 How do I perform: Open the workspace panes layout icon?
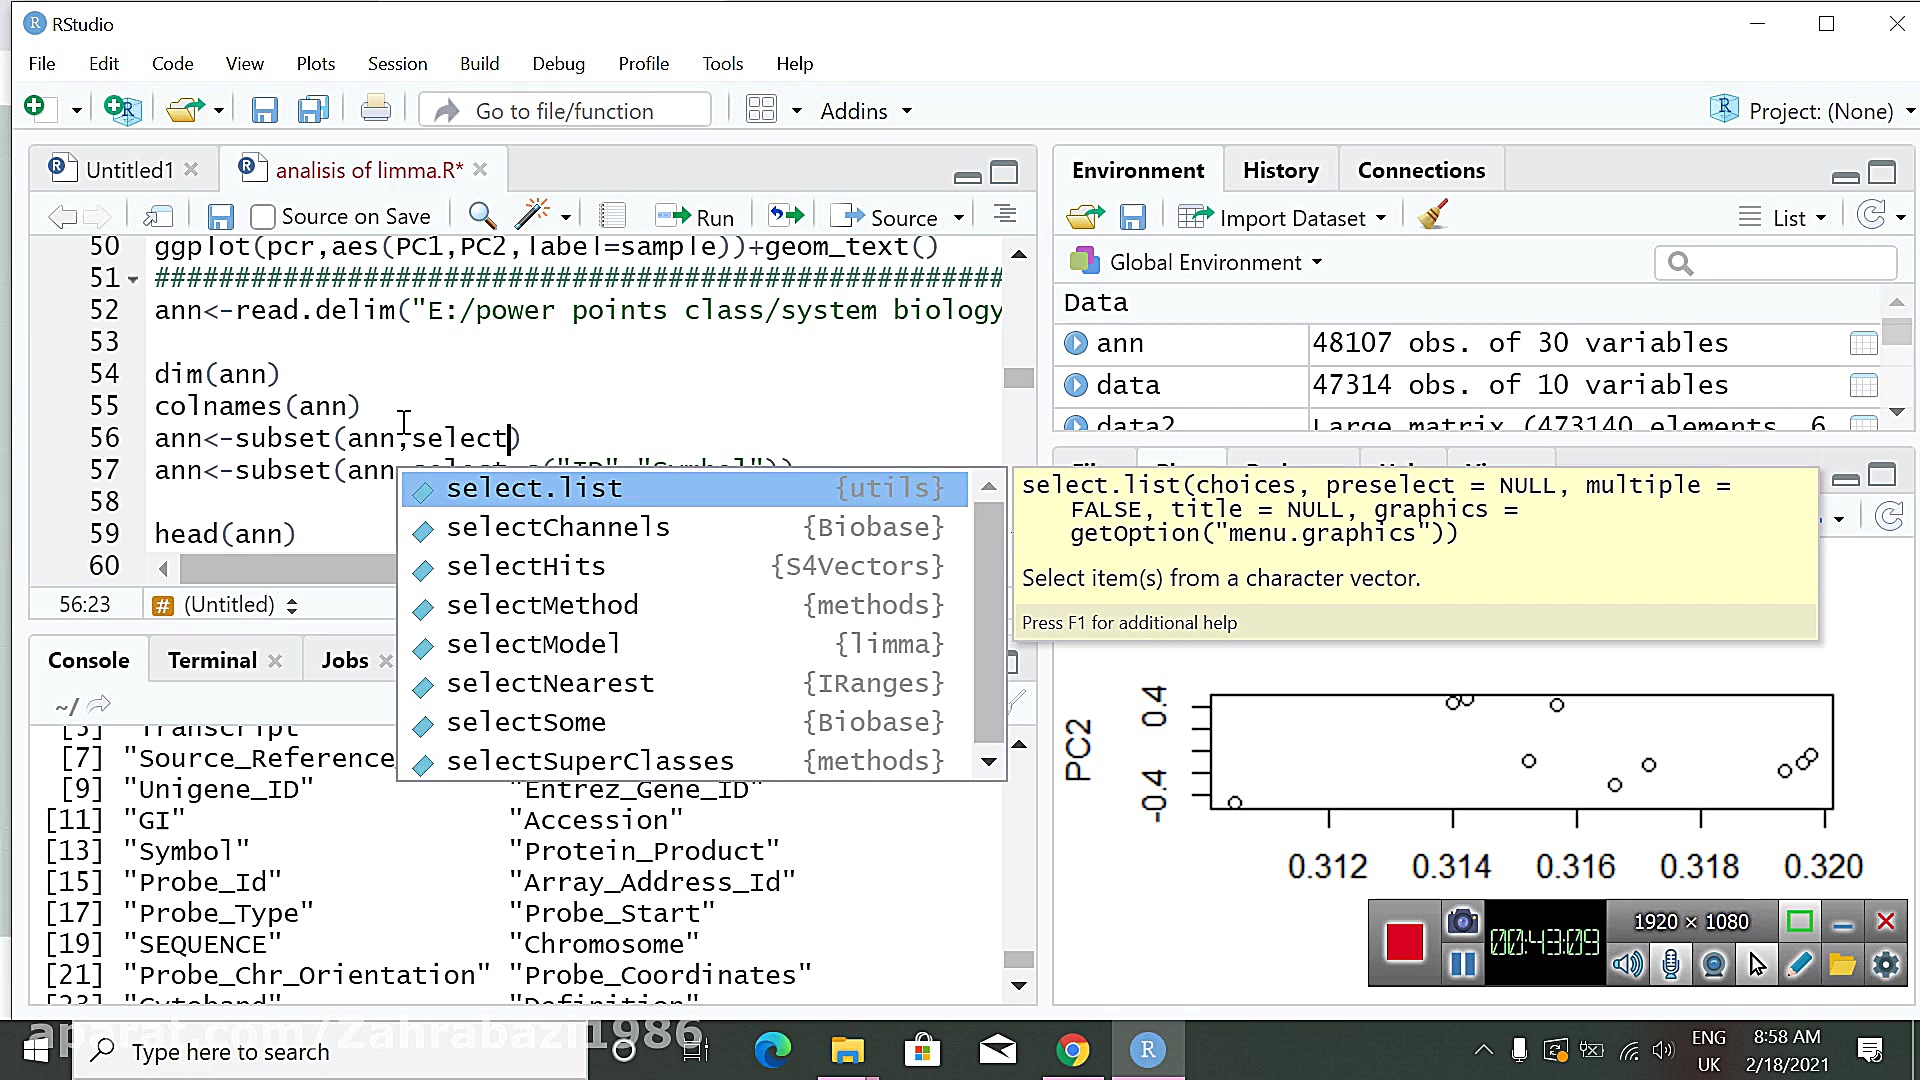point(762,109)
